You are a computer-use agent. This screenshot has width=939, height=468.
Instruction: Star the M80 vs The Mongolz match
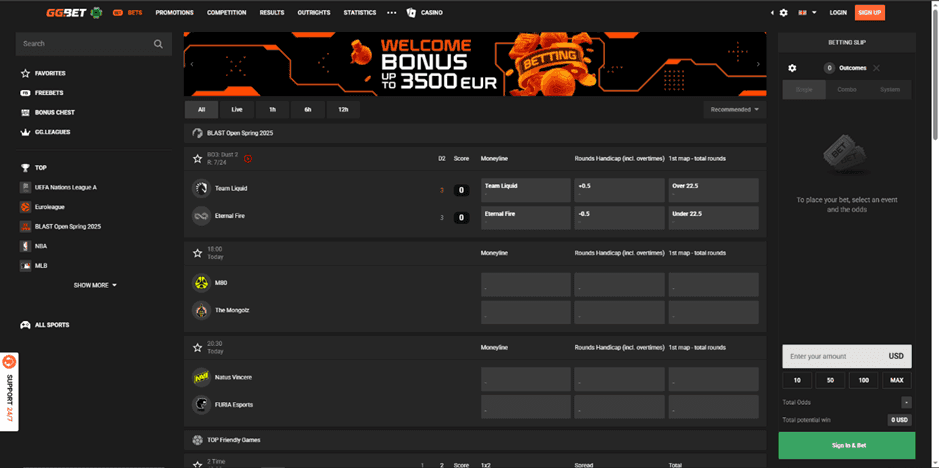tap(198, 253)
